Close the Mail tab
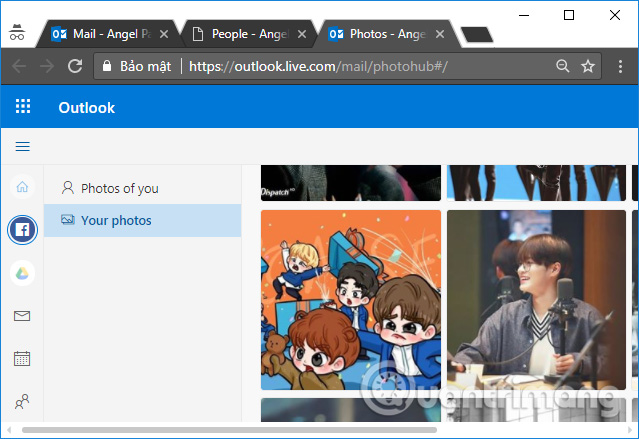This screenshot has height=439, width=639. pos(164,34)
